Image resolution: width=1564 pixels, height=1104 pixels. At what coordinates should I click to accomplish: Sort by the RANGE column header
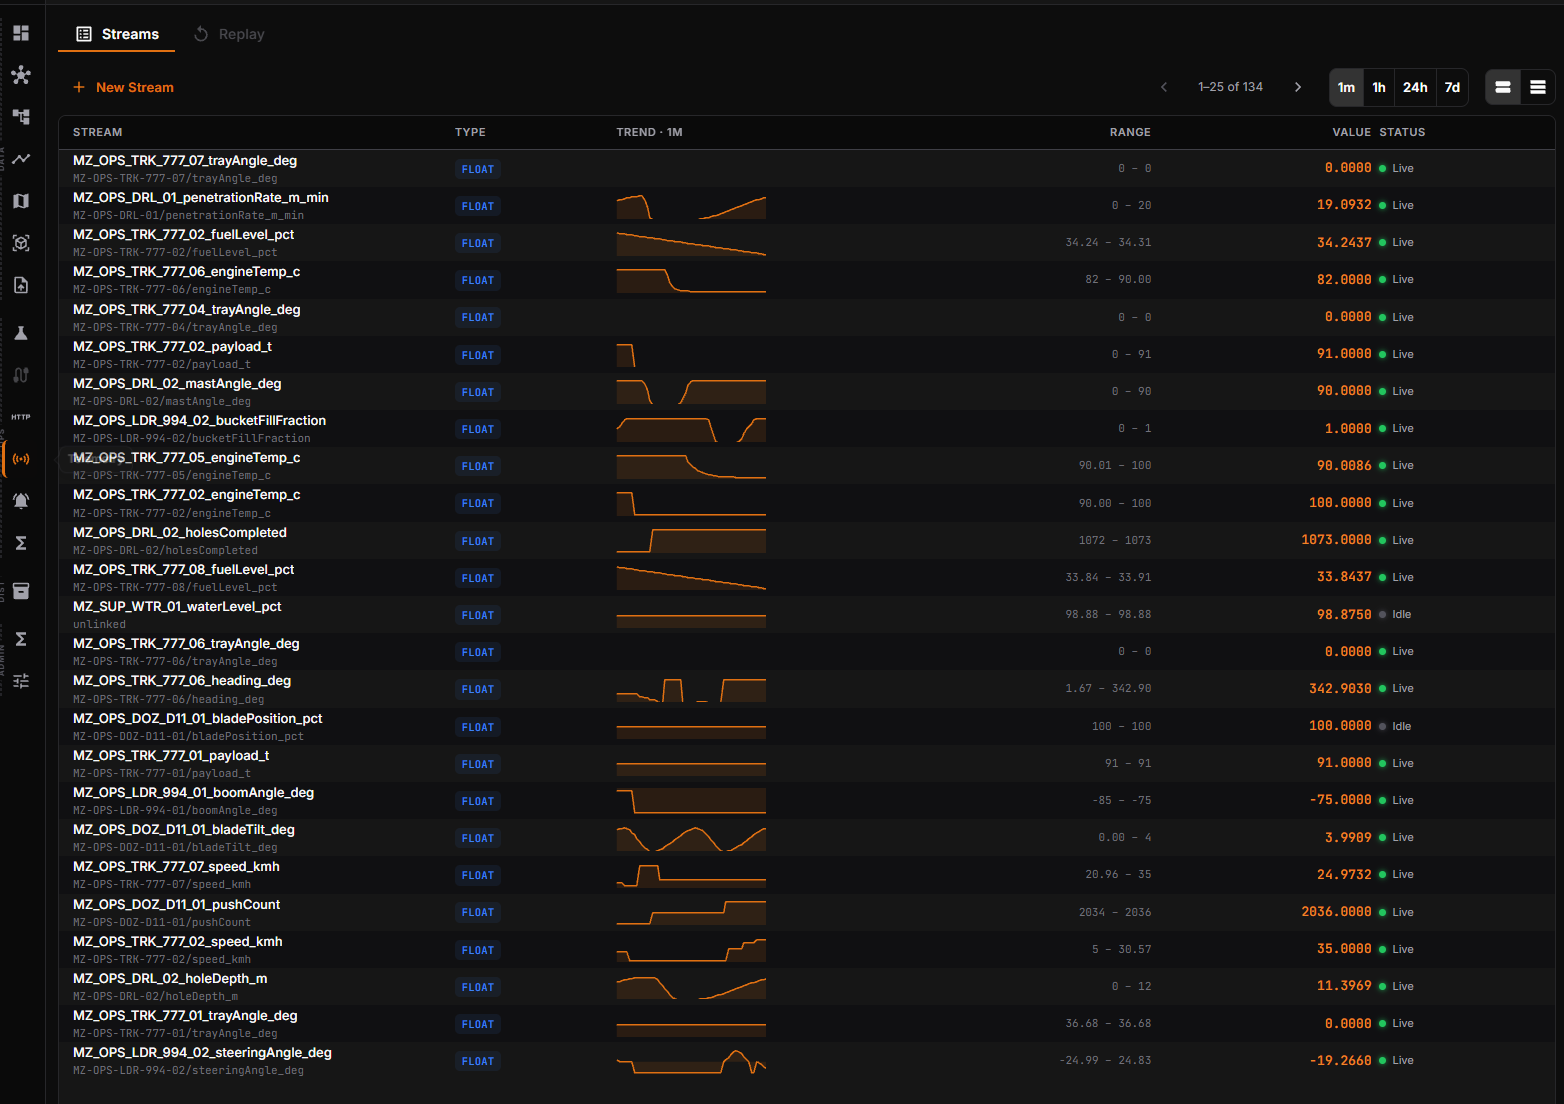tap(1130, 132)
